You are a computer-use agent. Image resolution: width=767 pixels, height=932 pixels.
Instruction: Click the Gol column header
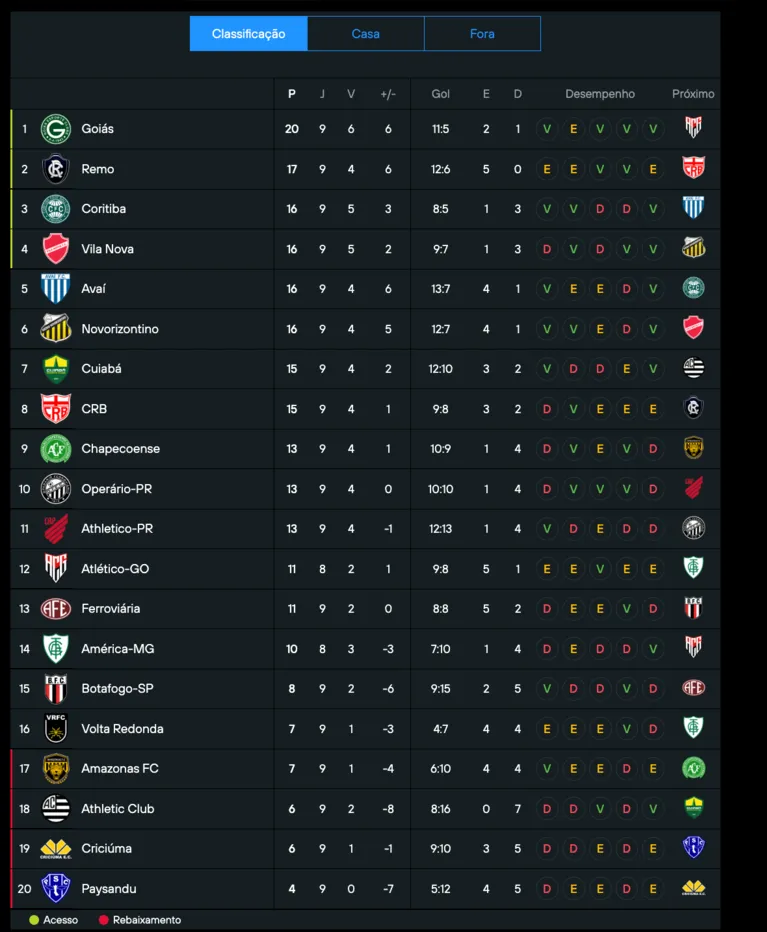click(440, 94)
